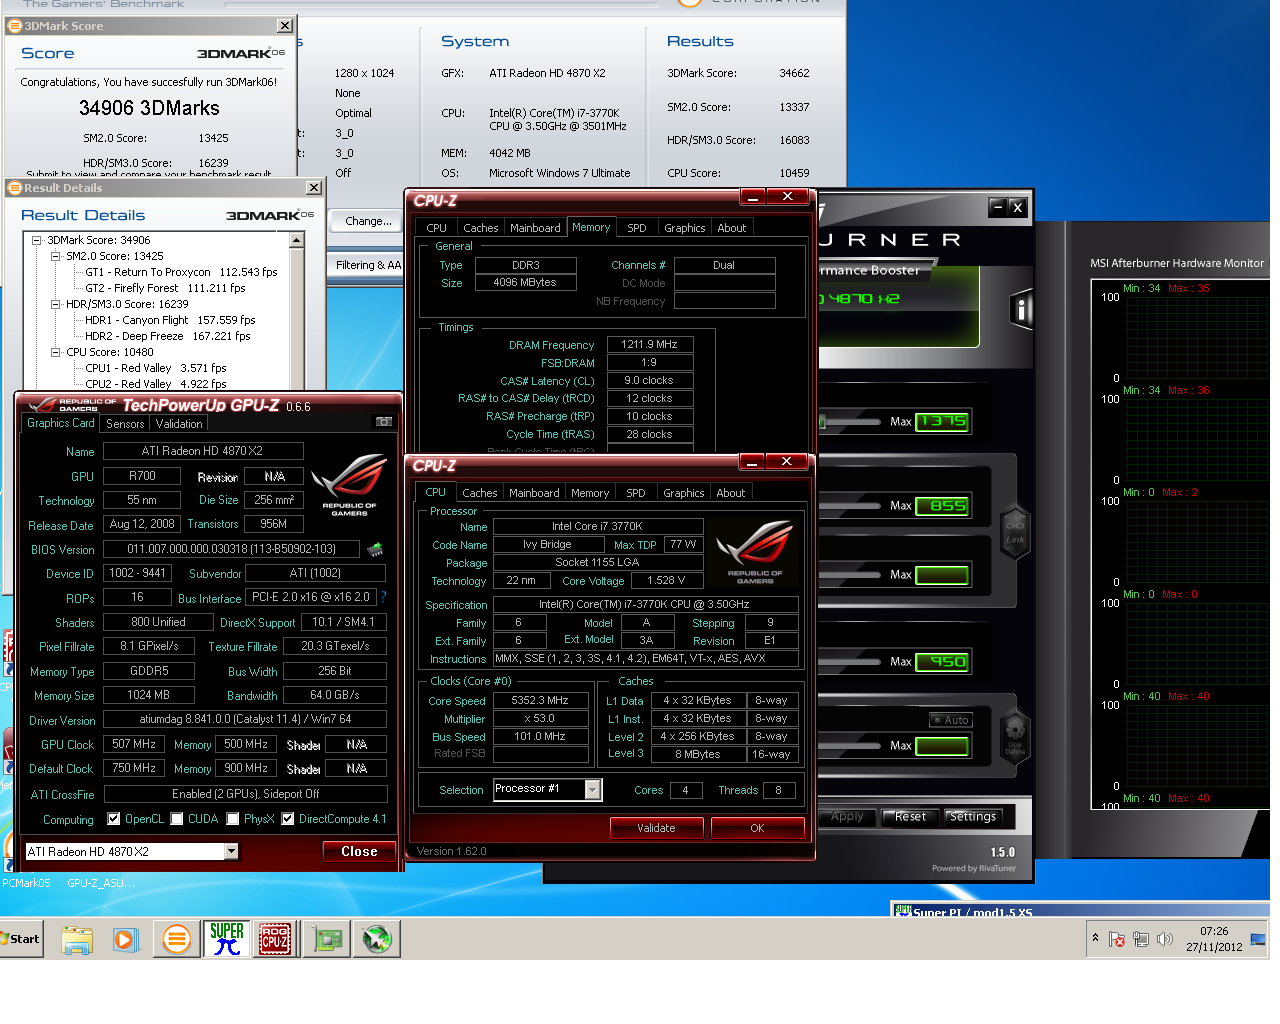Switch to the ROG CPU-Z taskbar icon

pyautogui.click(x=275, y=939)
